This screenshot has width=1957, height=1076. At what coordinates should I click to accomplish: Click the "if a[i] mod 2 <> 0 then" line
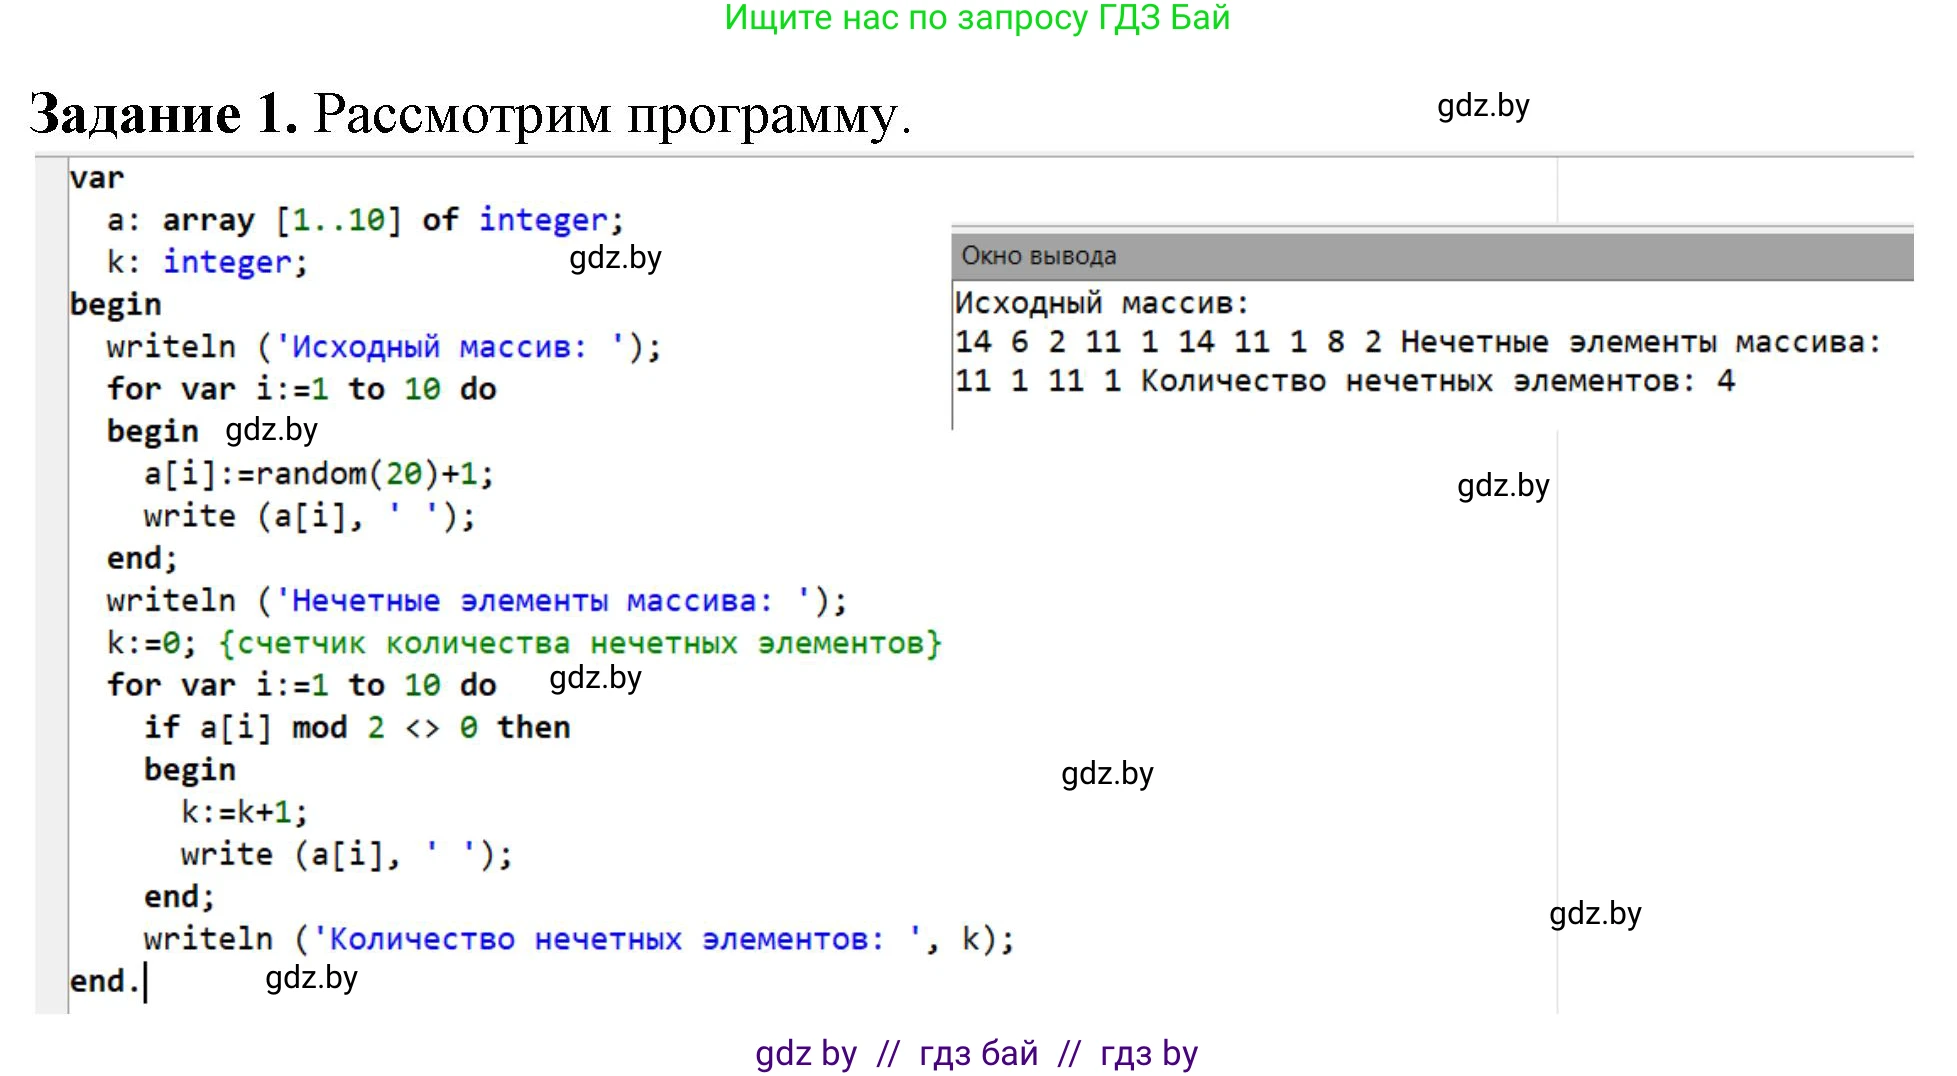point(357,727)
